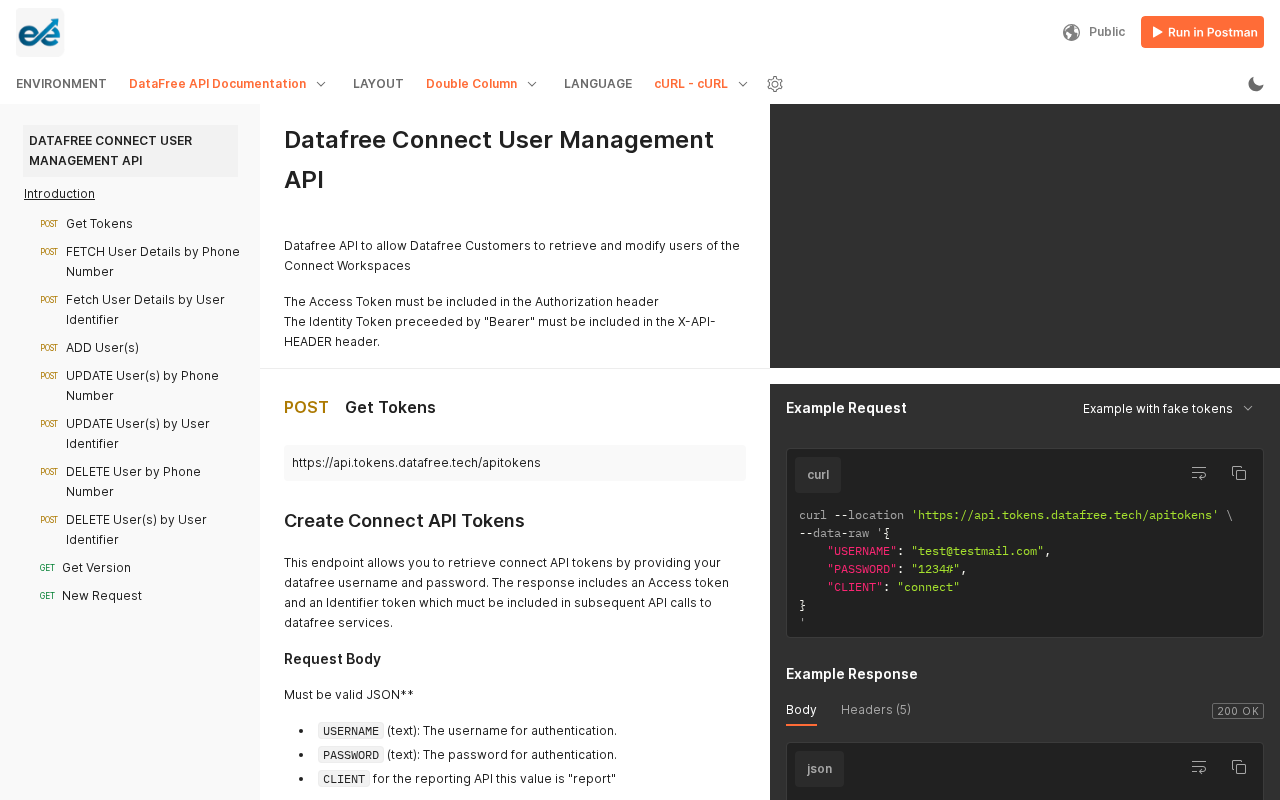Copy the json example response code

click(x=1239, y=767)
